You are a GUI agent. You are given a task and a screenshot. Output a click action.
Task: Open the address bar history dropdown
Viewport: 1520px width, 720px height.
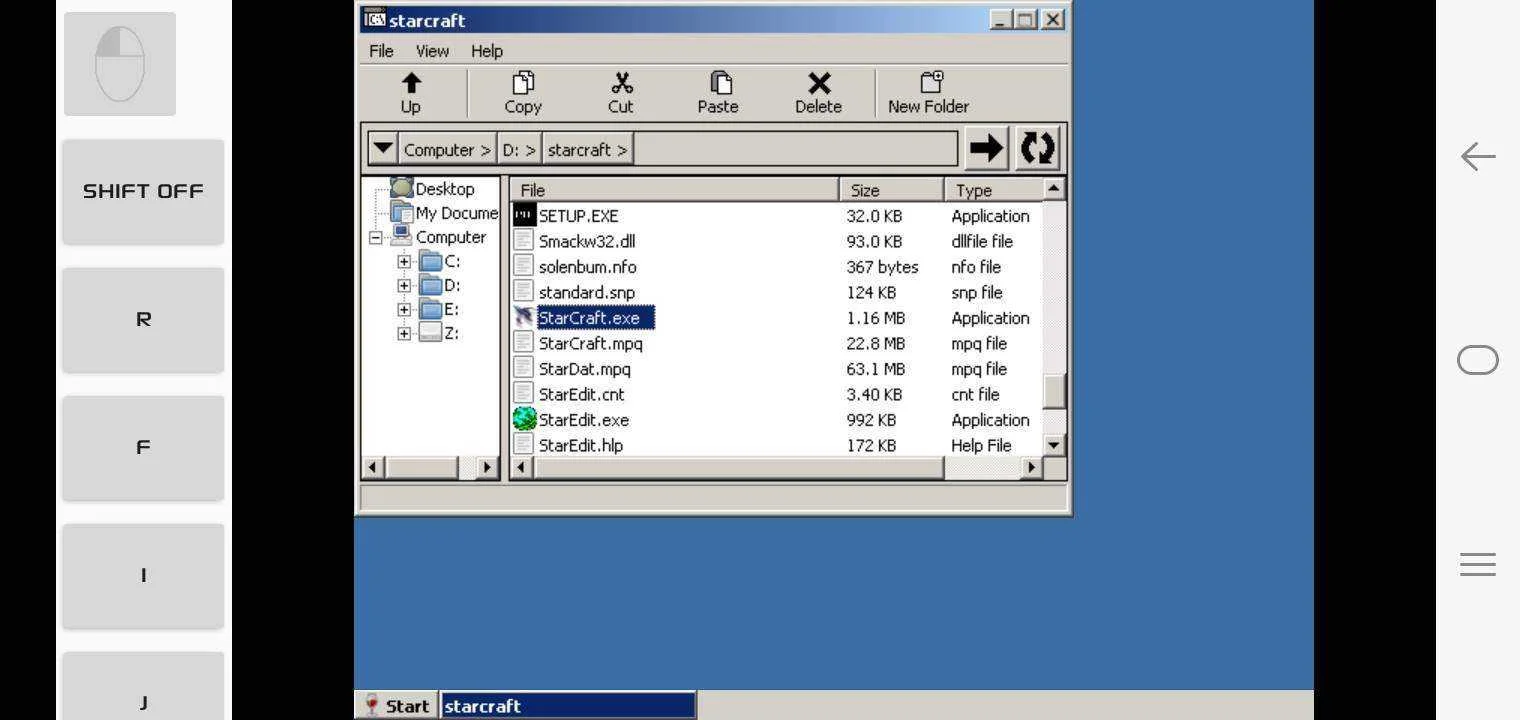tap(383, 149)
